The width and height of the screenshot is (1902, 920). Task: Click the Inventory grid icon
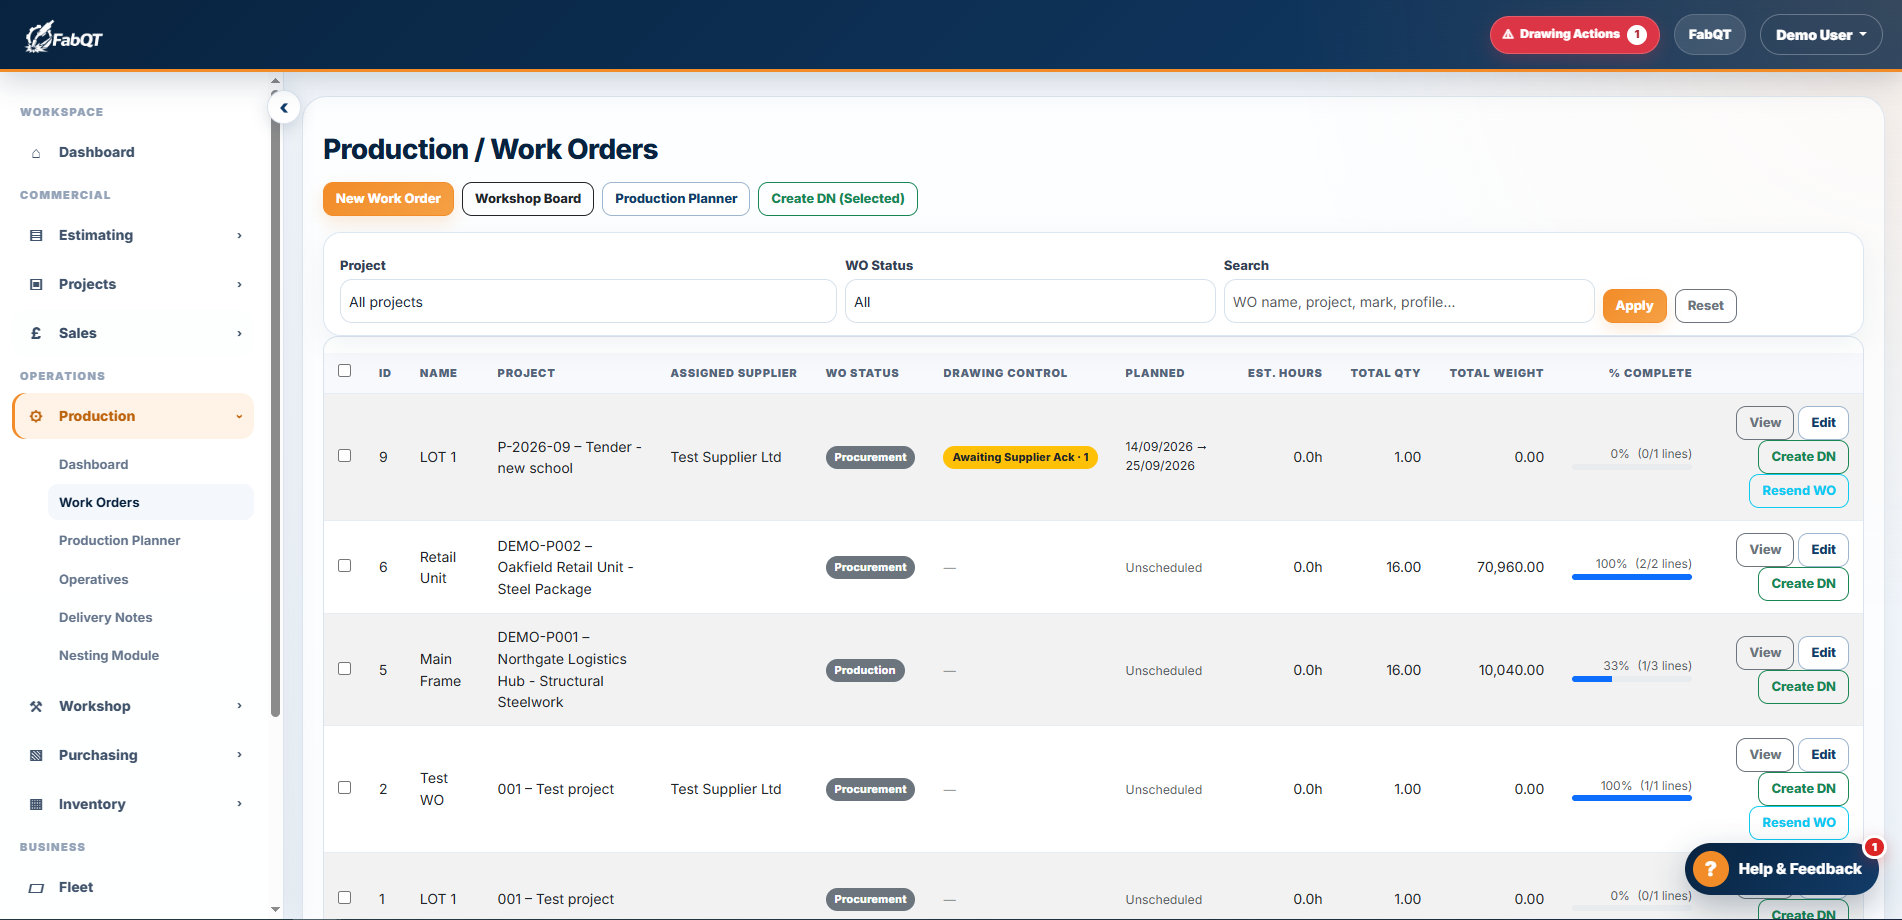36,805
